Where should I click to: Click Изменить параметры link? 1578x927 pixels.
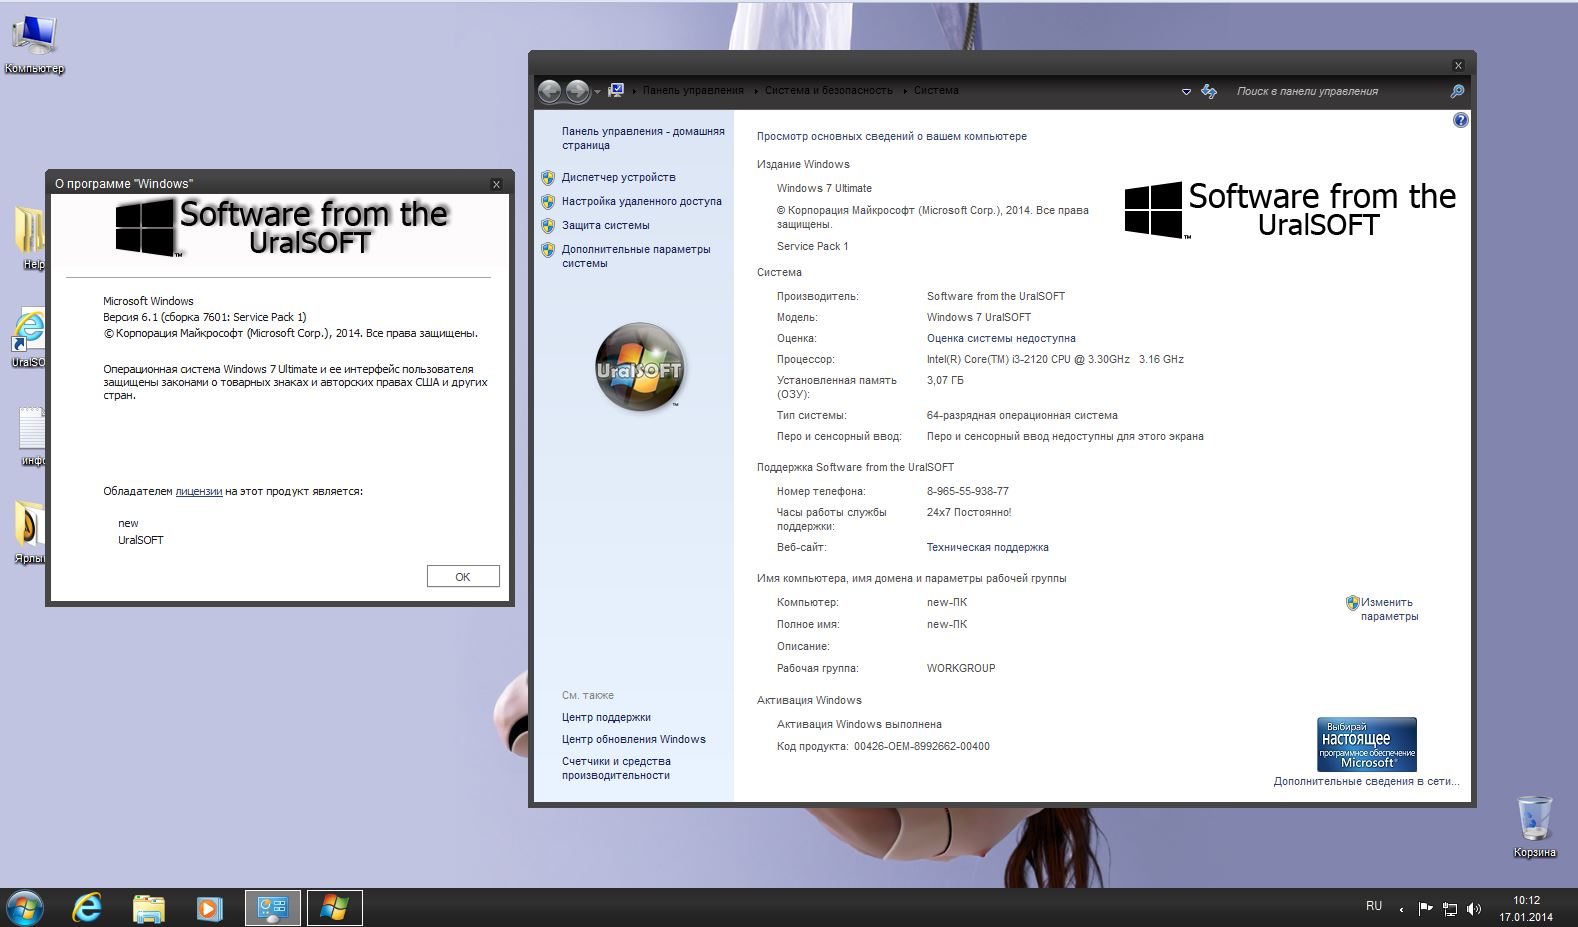point(1389,609)
